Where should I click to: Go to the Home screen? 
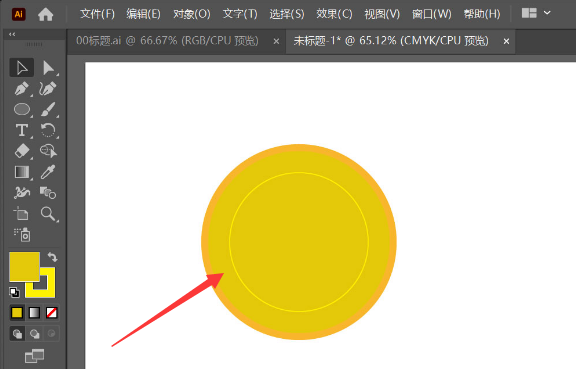tap(46, 14)
